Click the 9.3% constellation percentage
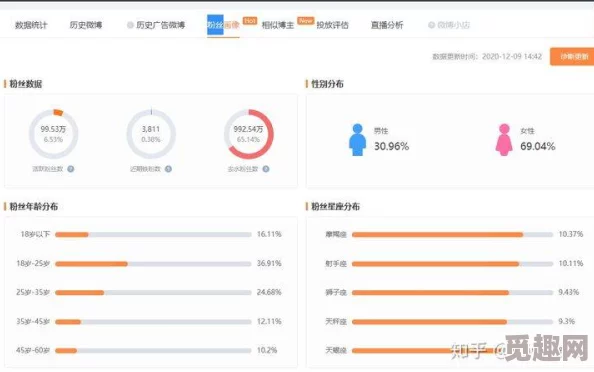 567,321
